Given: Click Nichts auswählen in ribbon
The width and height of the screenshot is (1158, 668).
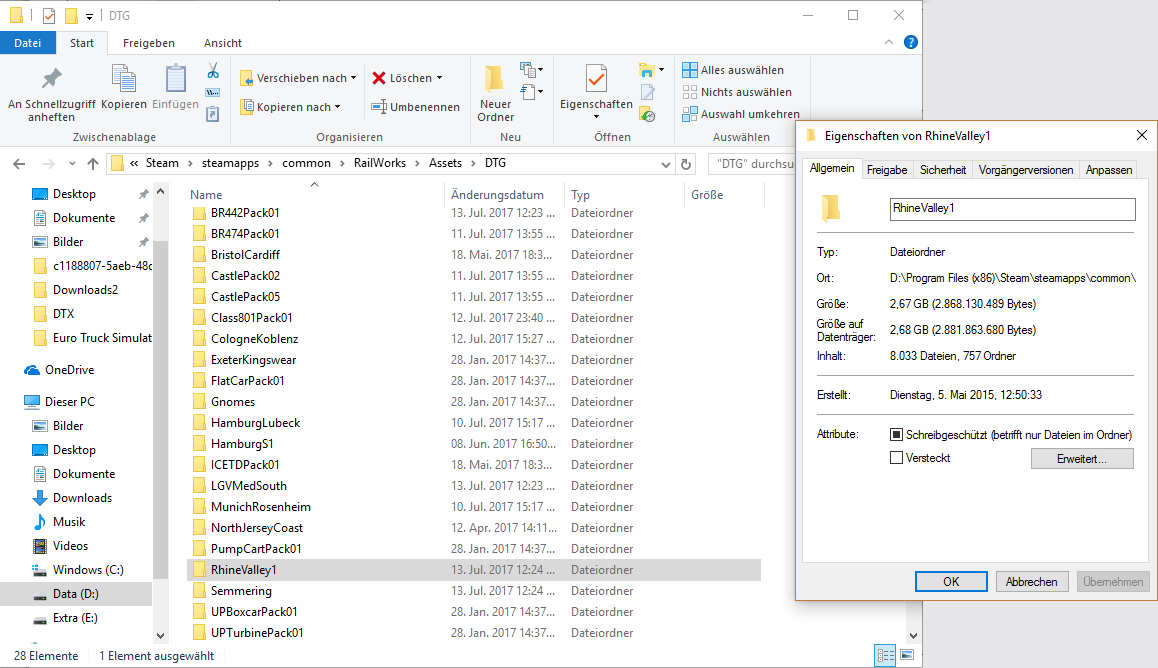Looking at the screenshot, I should coord(737,92).
